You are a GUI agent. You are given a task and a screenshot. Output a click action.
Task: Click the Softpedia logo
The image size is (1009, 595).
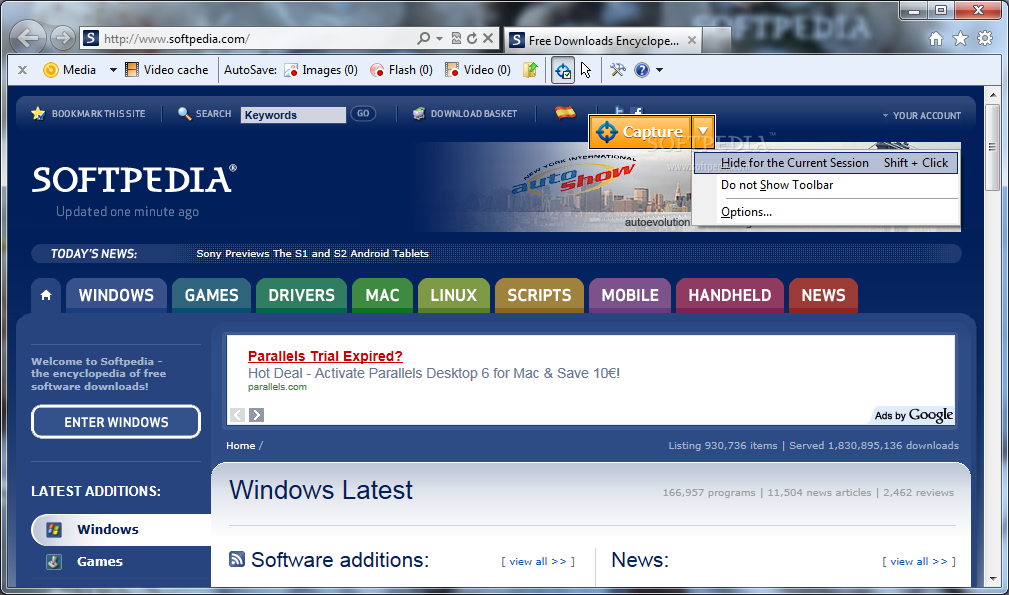pos(134,180)
